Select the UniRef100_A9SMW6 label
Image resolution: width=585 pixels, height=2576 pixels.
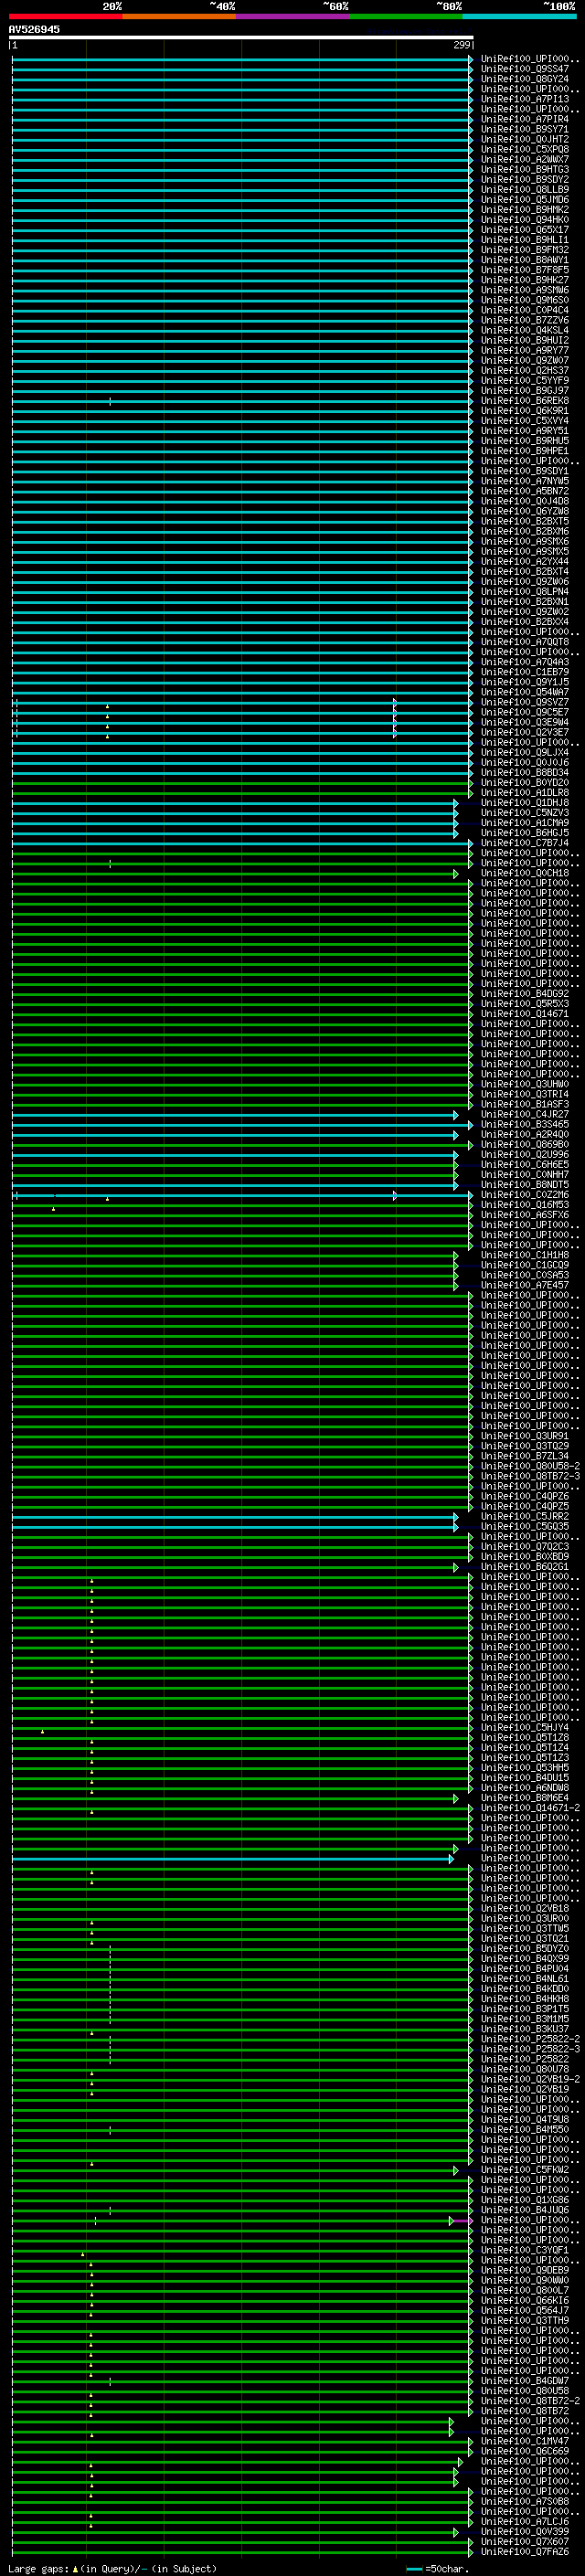[525, 290]
